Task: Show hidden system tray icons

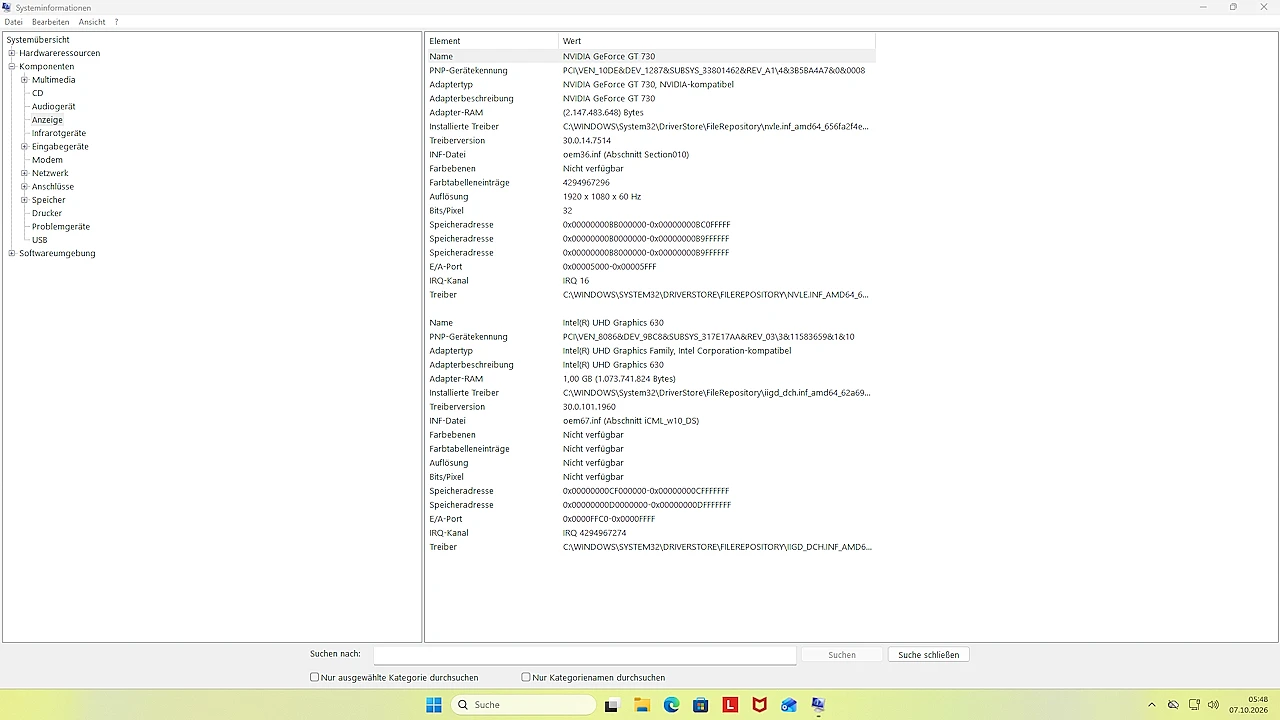Action: 1152,705
